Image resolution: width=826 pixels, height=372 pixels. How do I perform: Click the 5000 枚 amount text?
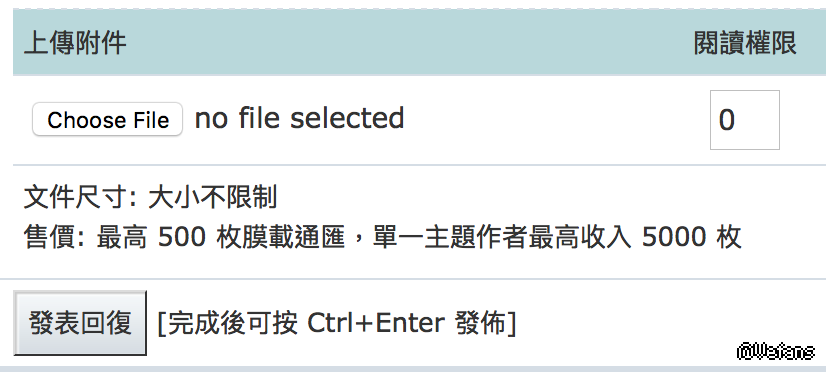[692, 237]
